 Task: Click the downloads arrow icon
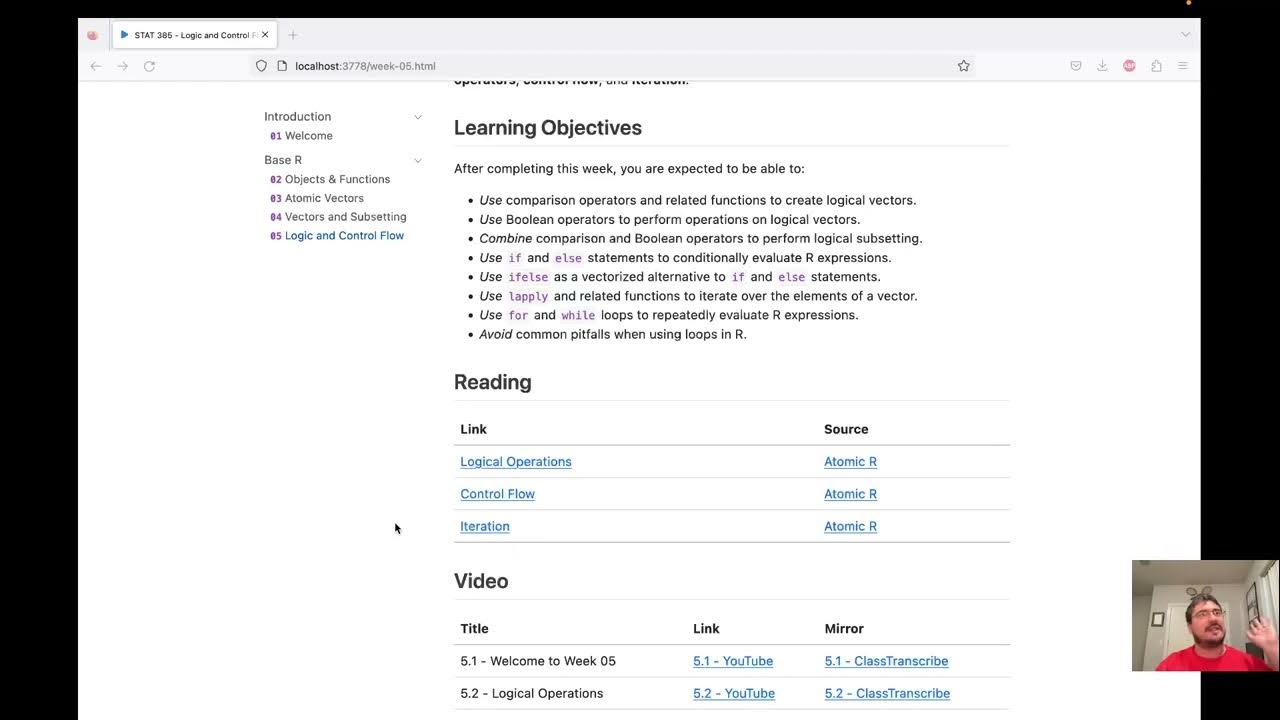click(1102, 66)
